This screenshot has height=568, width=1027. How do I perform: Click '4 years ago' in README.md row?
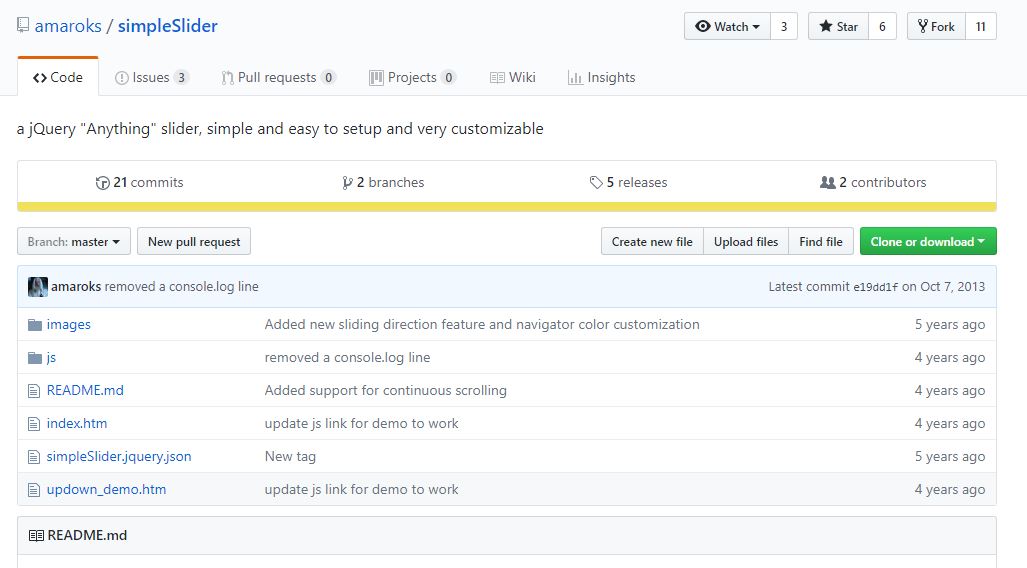[x=950, y=391]
